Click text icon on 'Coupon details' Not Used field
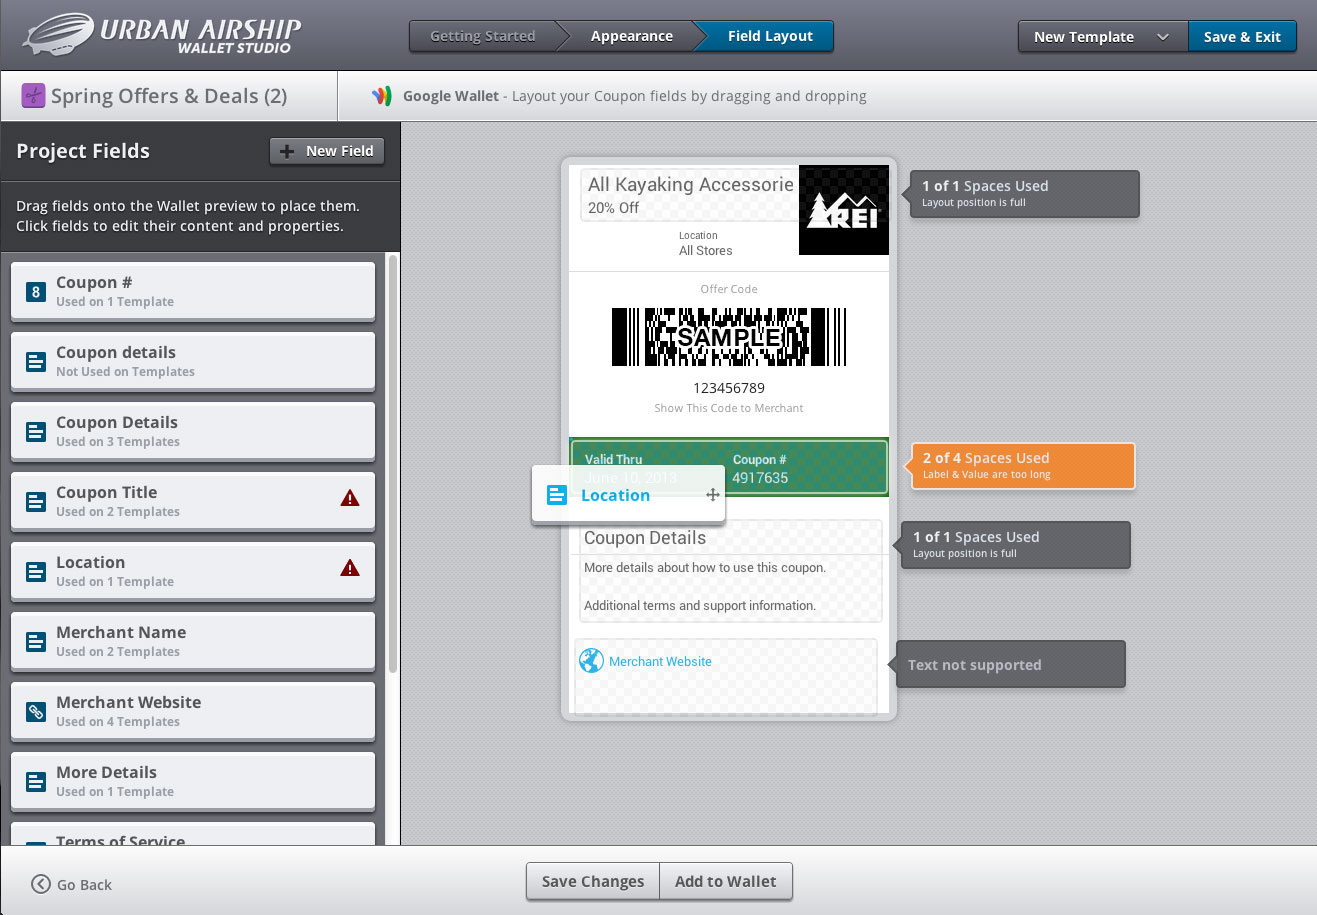This screenshot has height=915, width=1317. [36, 362]
